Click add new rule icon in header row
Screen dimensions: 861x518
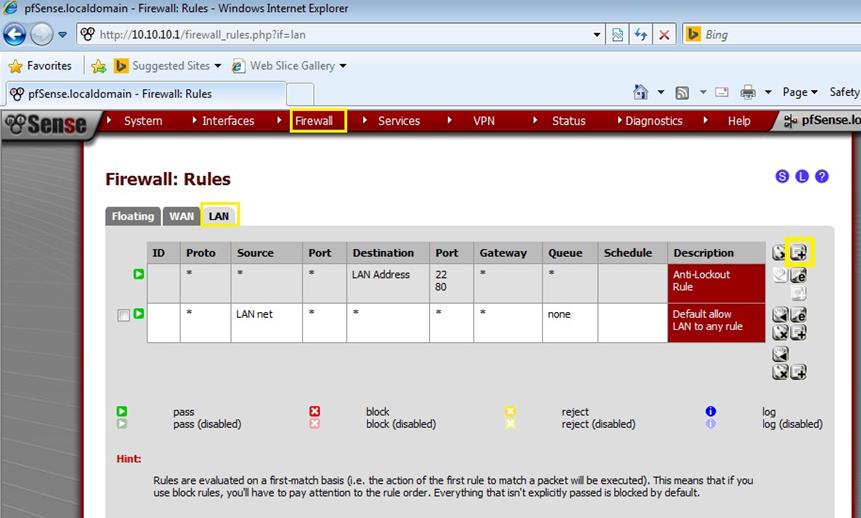click(x=799, y=253)
